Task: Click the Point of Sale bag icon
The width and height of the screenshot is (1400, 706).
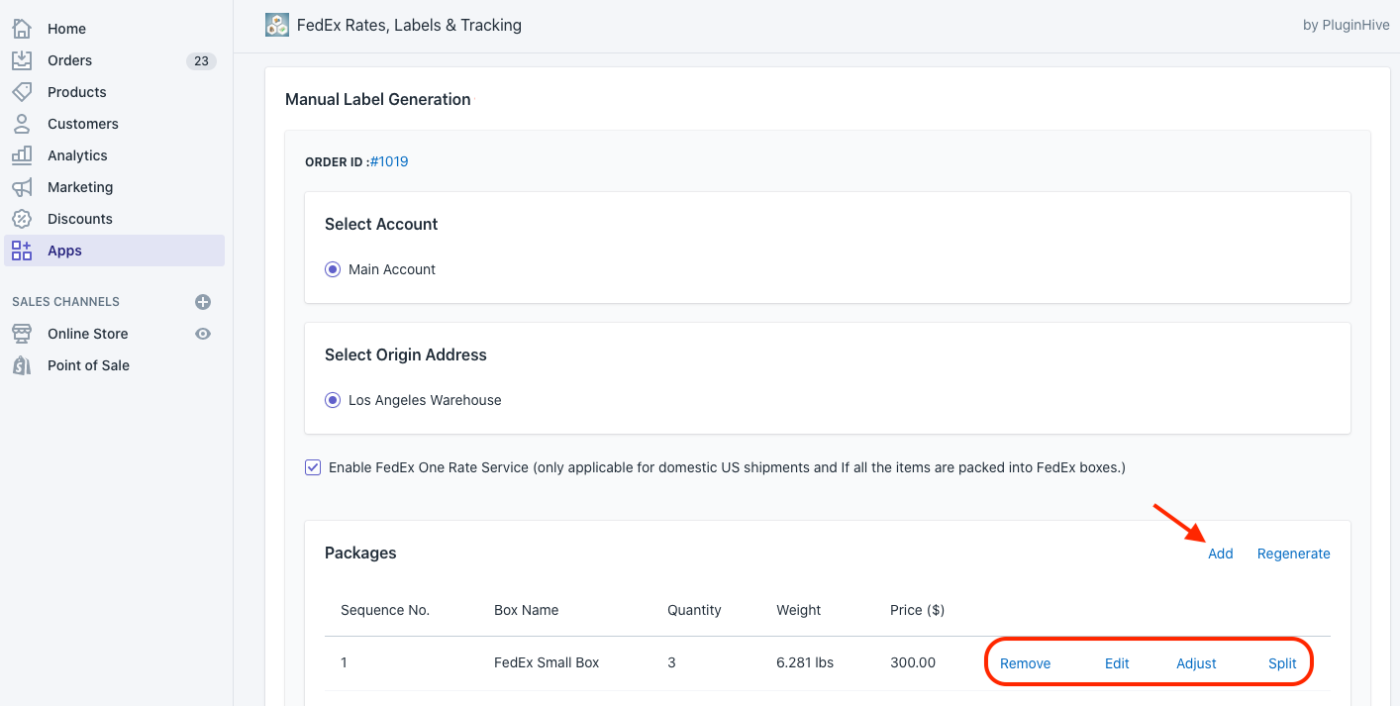Action: [22, 365]
